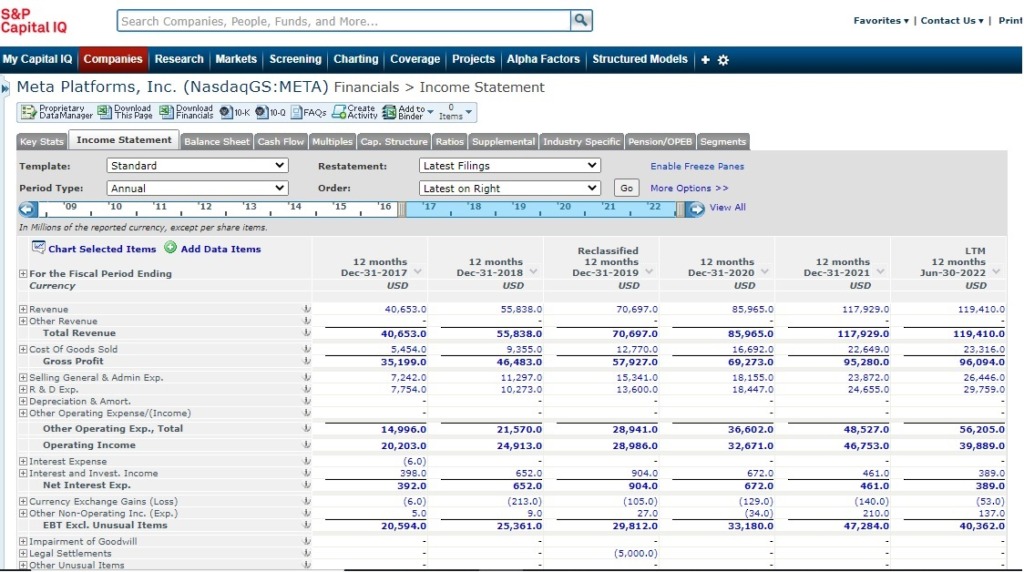The width and height of the screenshot is (1024, 572).
Task: Click the chart icon beside Revenue row
Action: [306, 310]
